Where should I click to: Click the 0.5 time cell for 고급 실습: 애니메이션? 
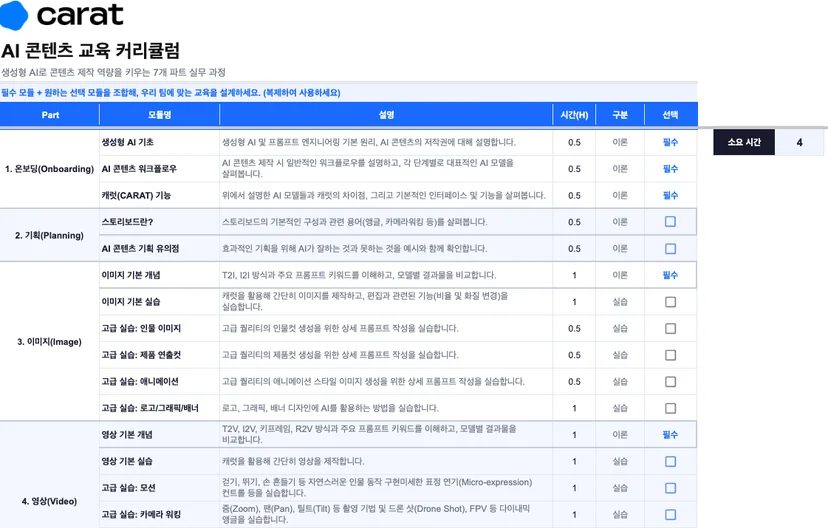[x=574, y=382]
